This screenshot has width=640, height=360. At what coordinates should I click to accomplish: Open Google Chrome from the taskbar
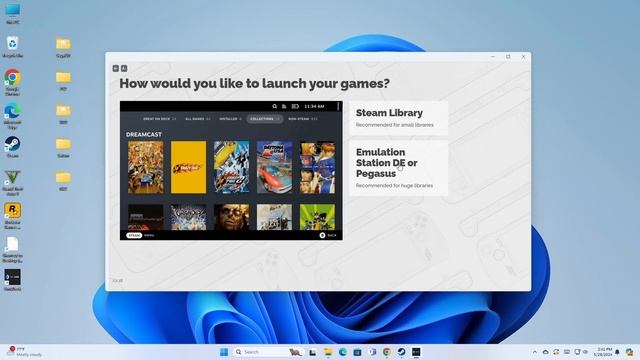(387, 352)
